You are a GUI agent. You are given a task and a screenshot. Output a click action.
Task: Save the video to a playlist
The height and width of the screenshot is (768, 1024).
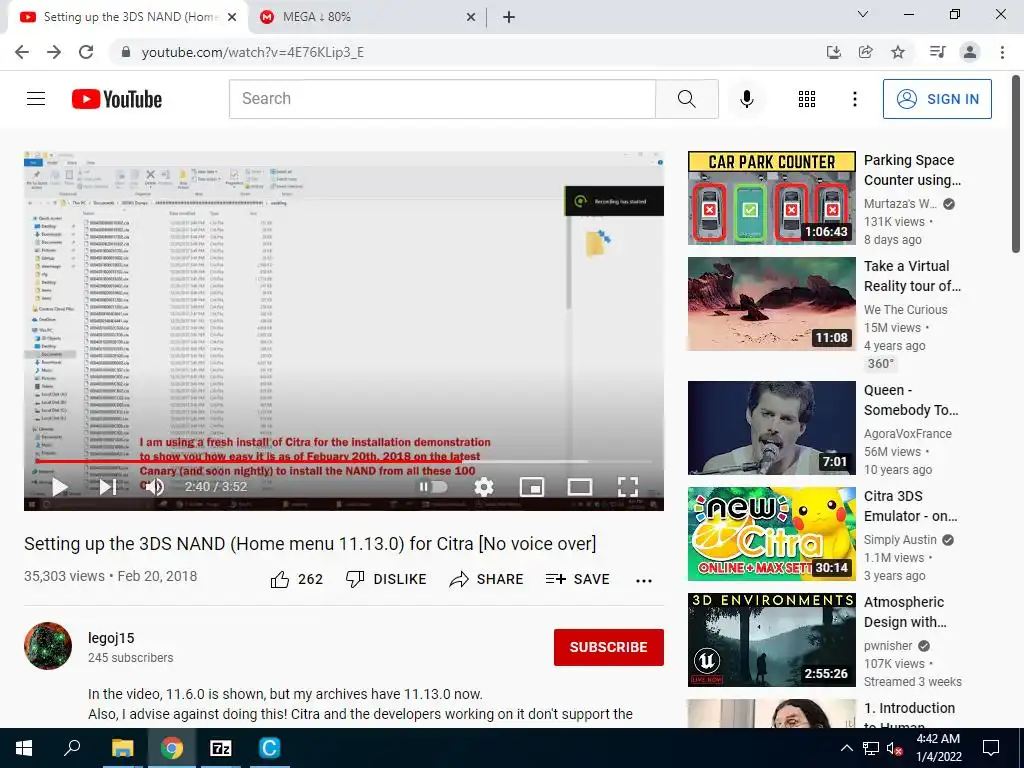577,579
